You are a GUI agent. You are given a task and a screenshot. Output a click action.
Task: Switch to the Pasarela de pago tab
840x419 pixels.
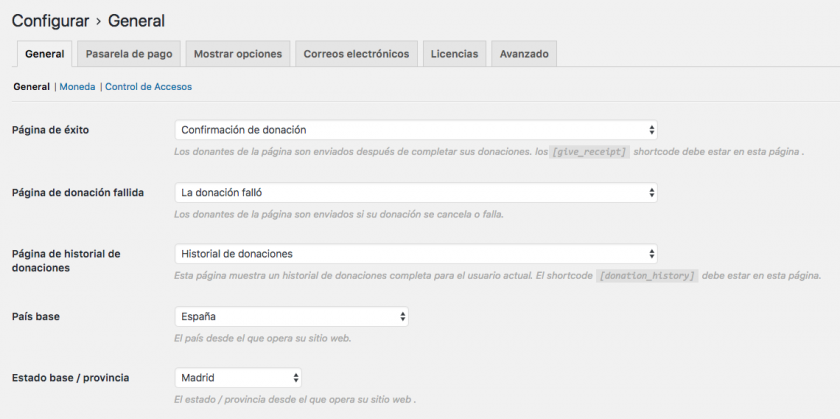coord(128,54)
